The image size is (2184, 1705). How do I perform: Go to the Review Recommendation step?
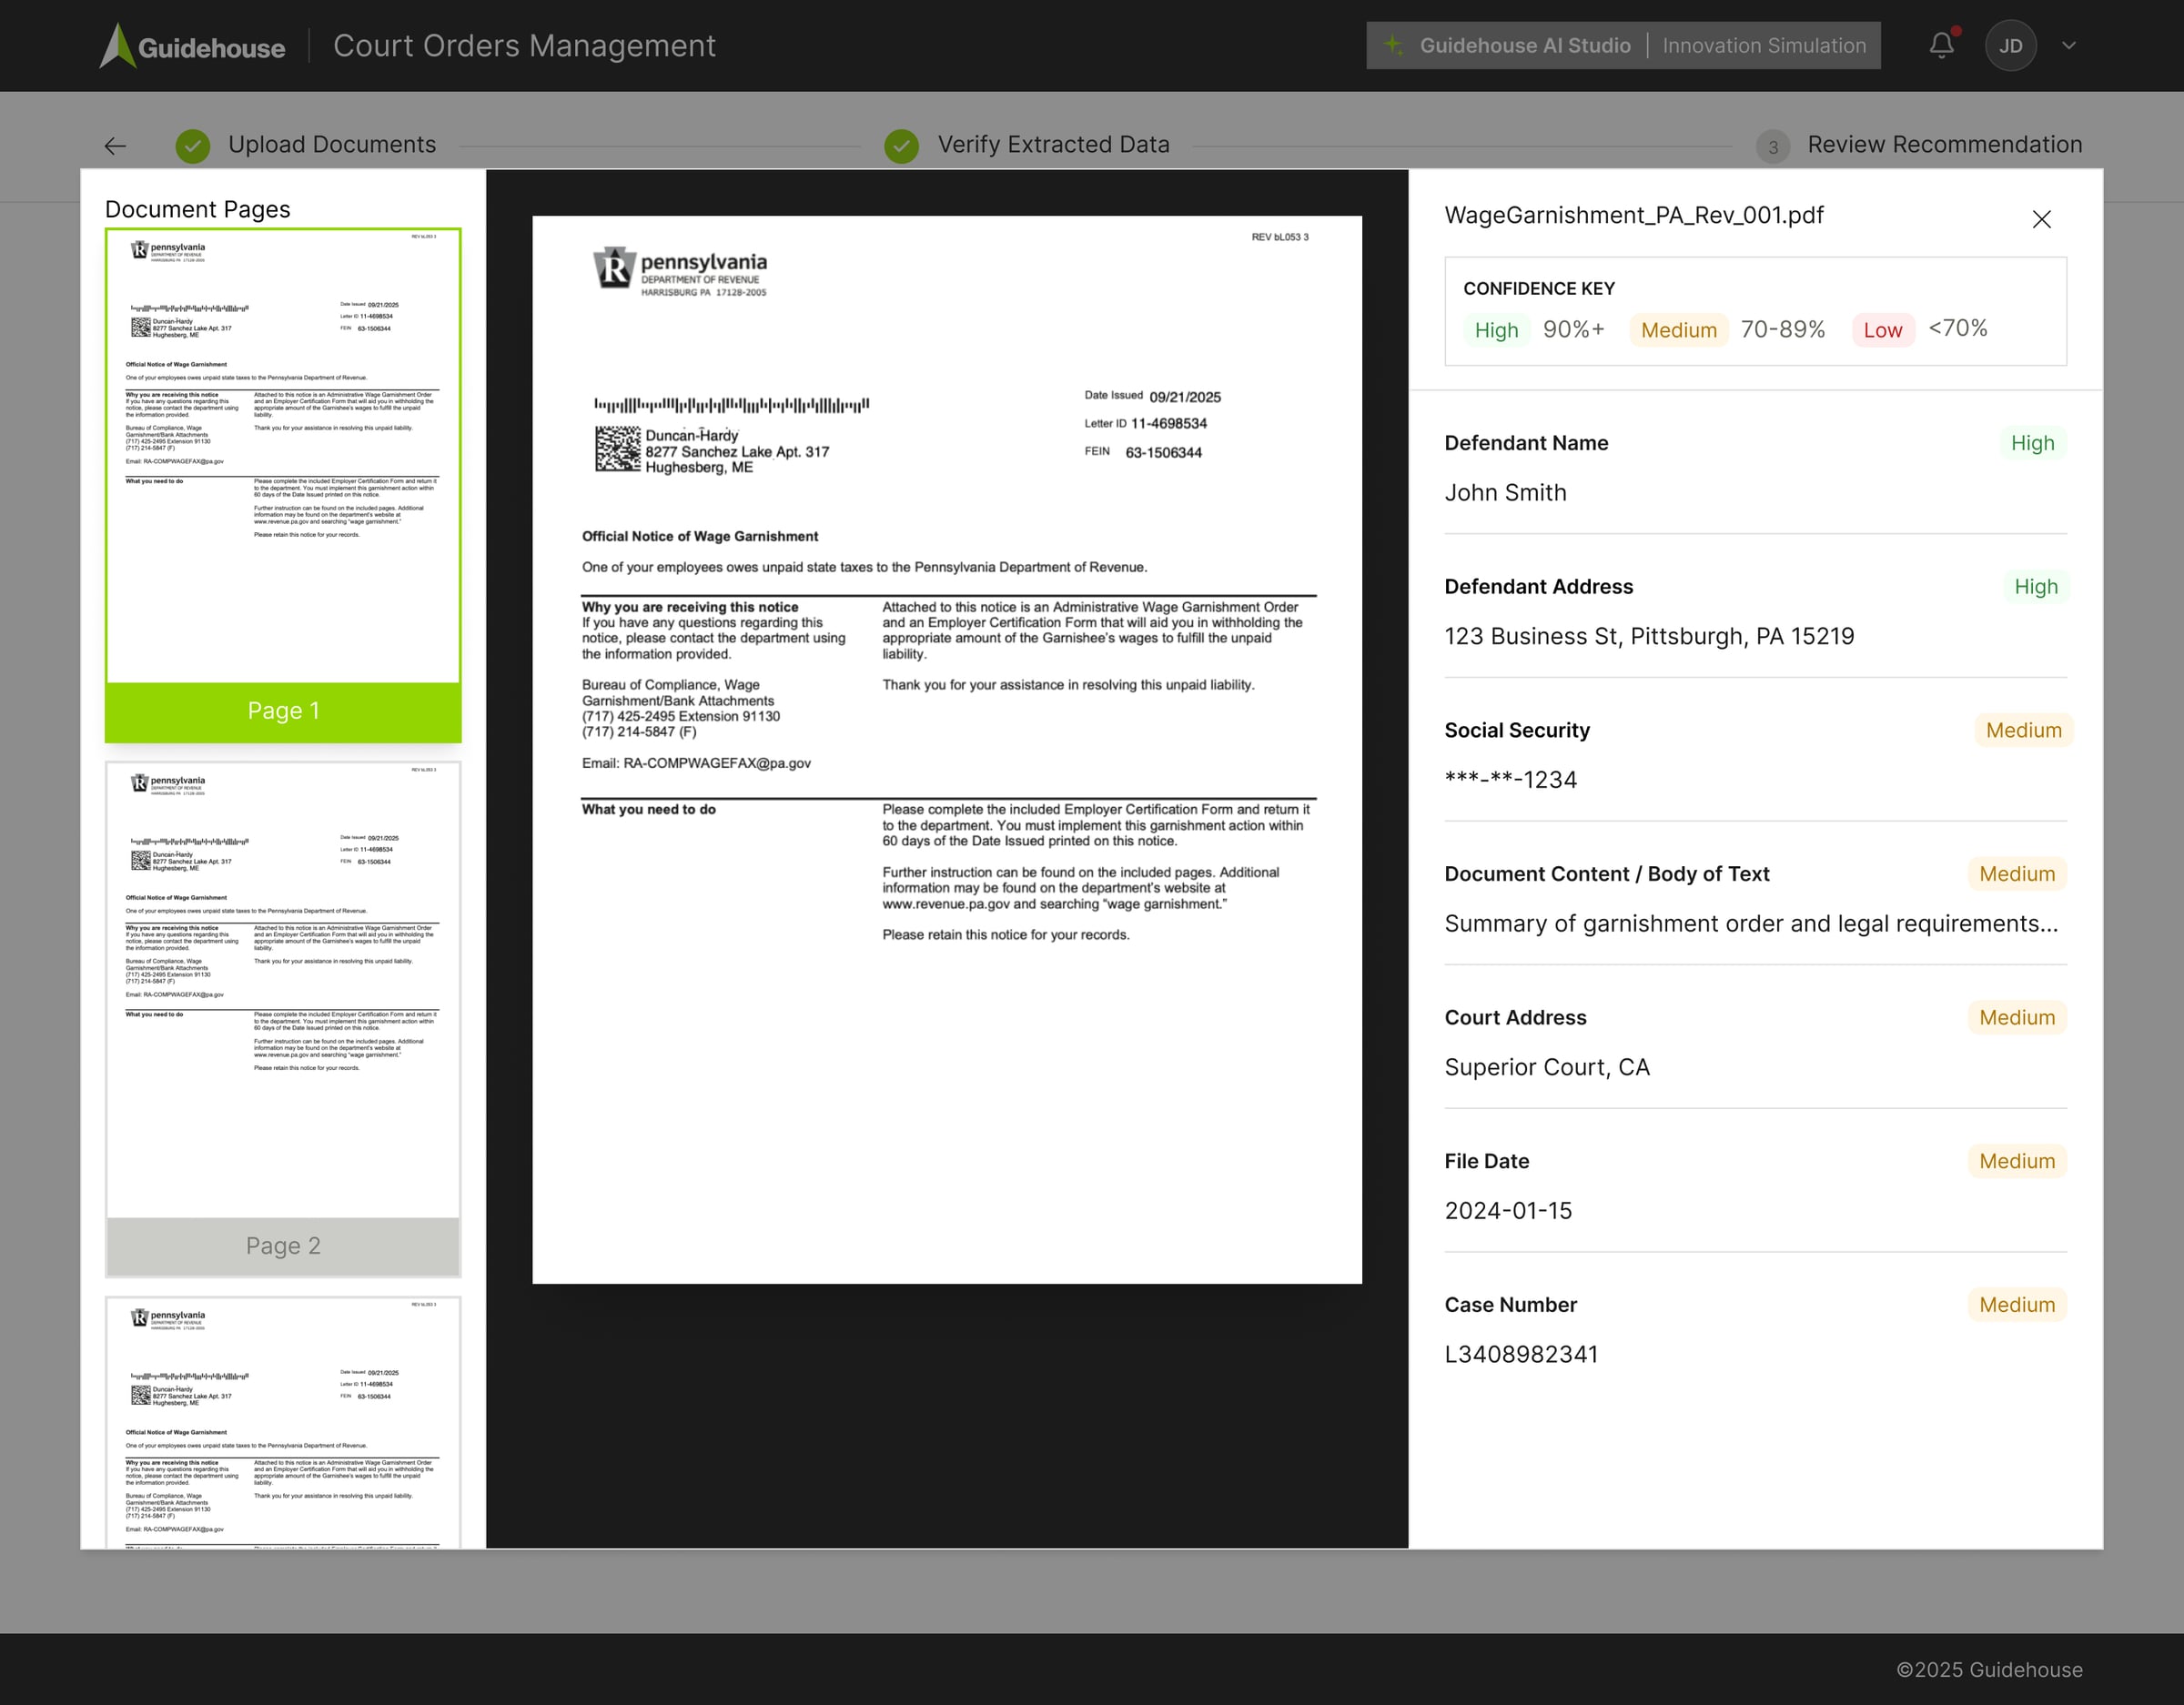1944,144
